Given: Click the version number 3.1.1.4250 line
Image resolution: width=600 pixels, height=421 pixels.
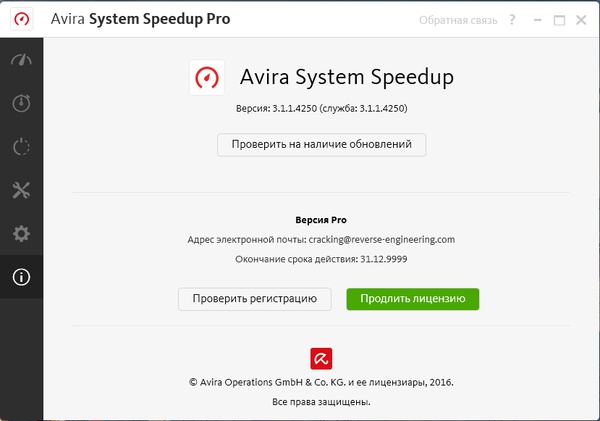Looking at the screenshot, I should pyautogui.click(x=321, y=108).
